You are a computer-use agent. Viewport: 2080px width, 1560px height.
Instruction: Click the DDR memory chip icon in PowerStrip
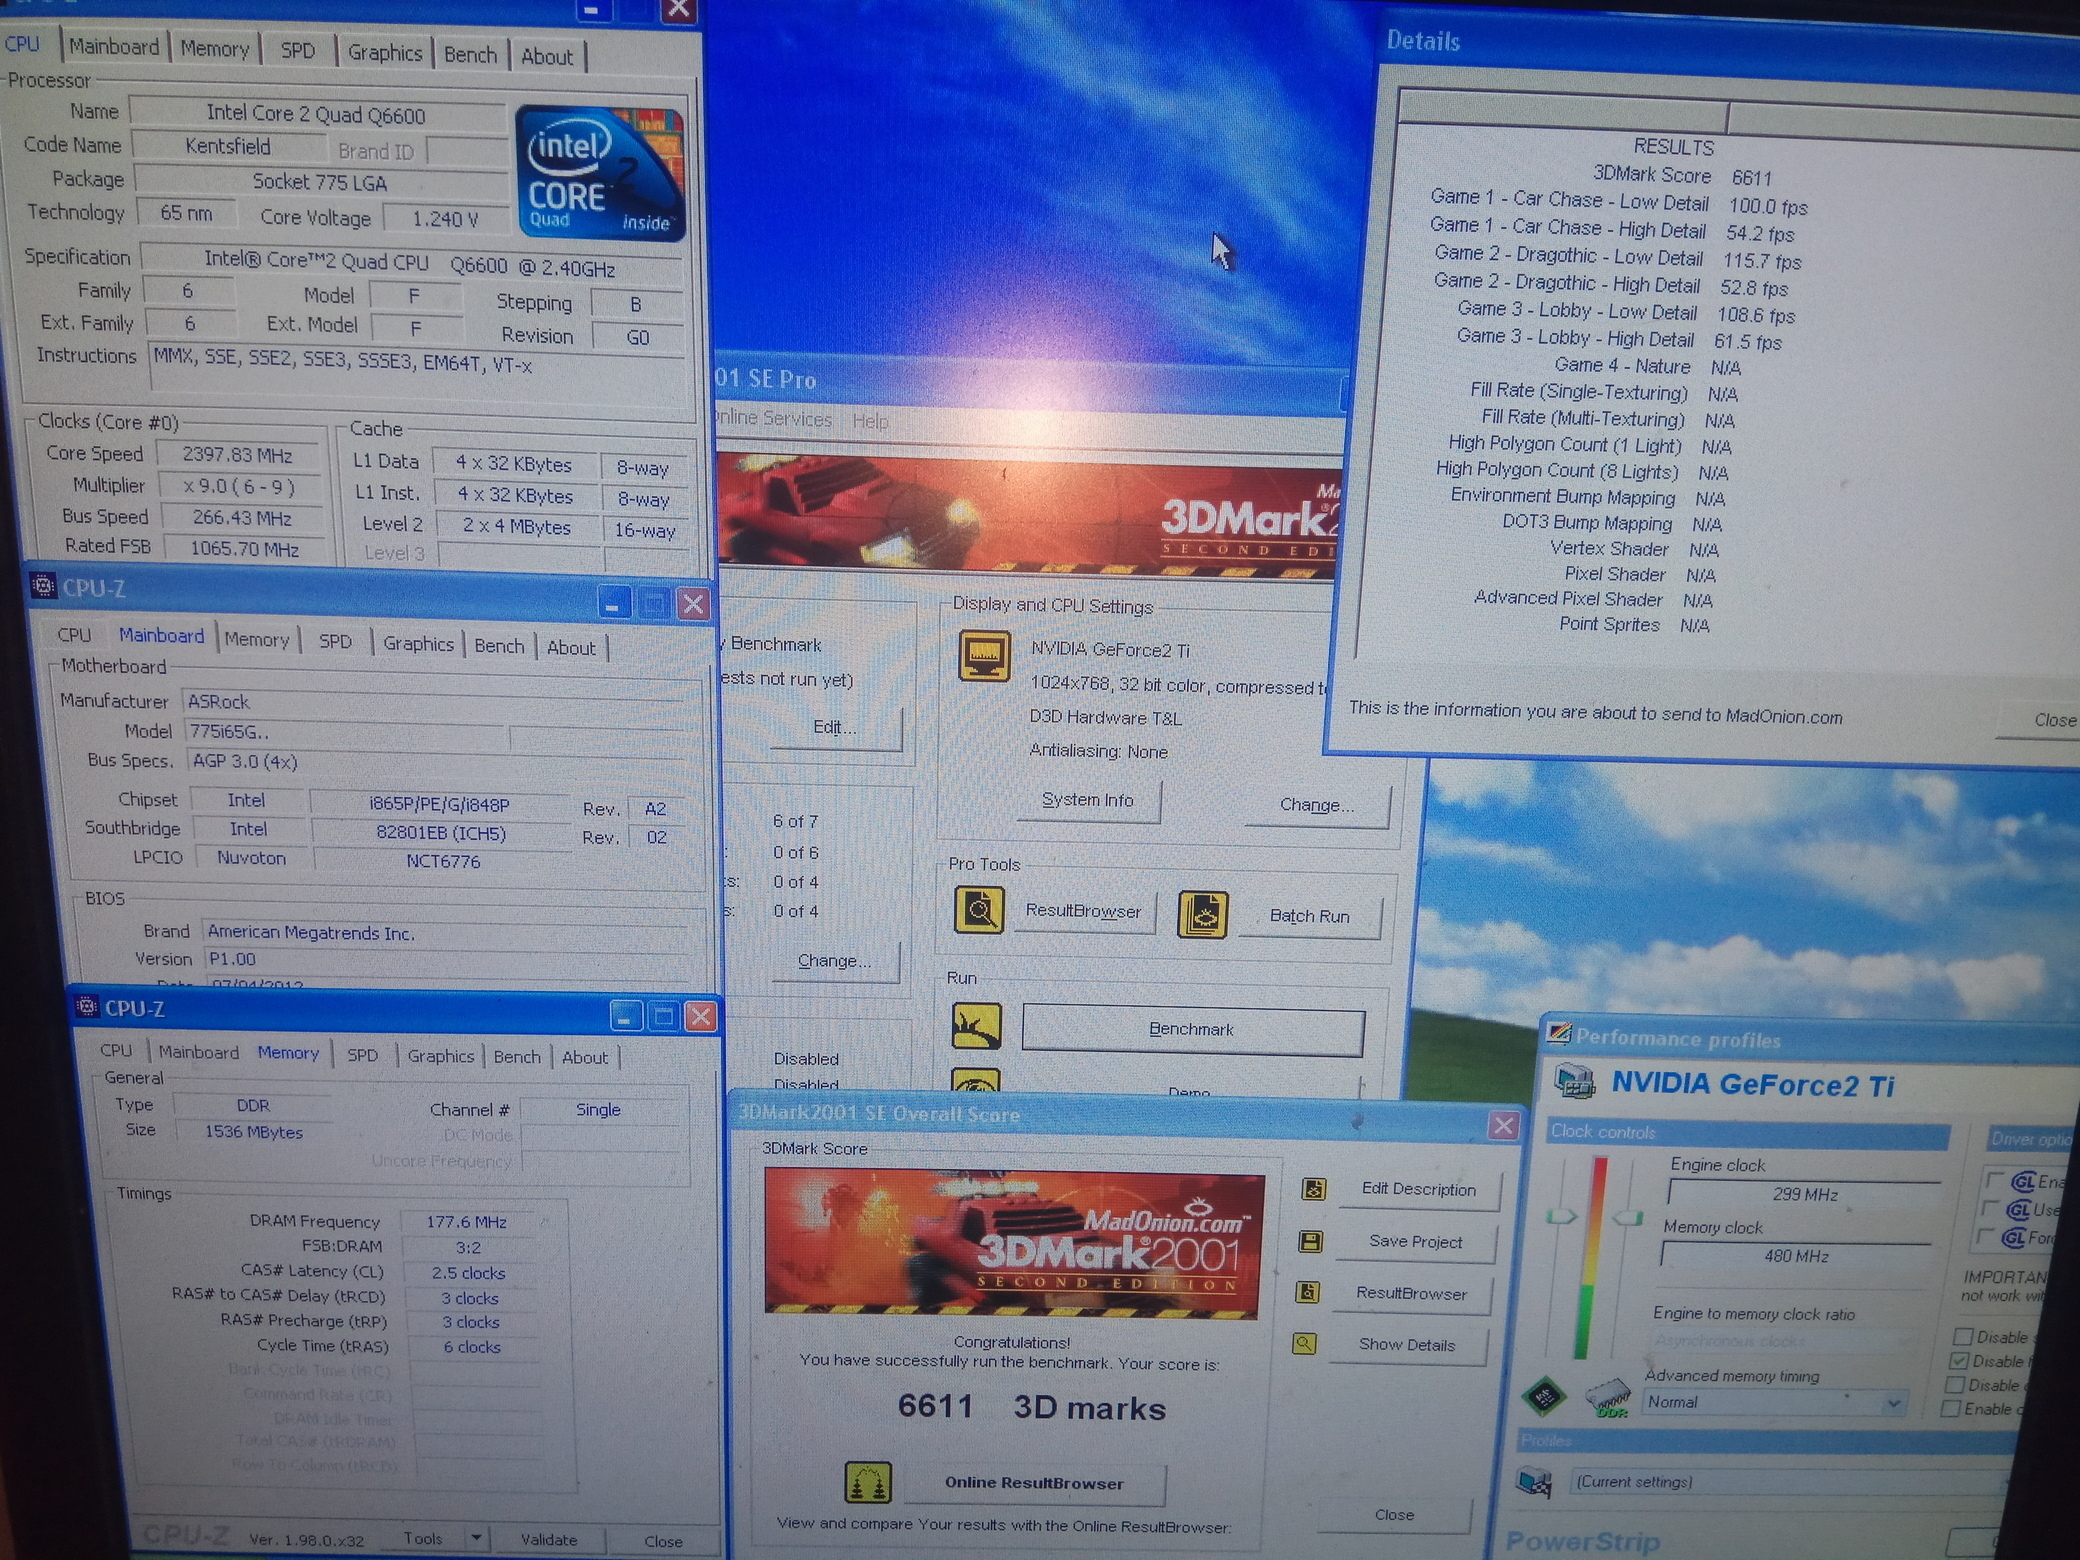click(x=1608, y=1397)
